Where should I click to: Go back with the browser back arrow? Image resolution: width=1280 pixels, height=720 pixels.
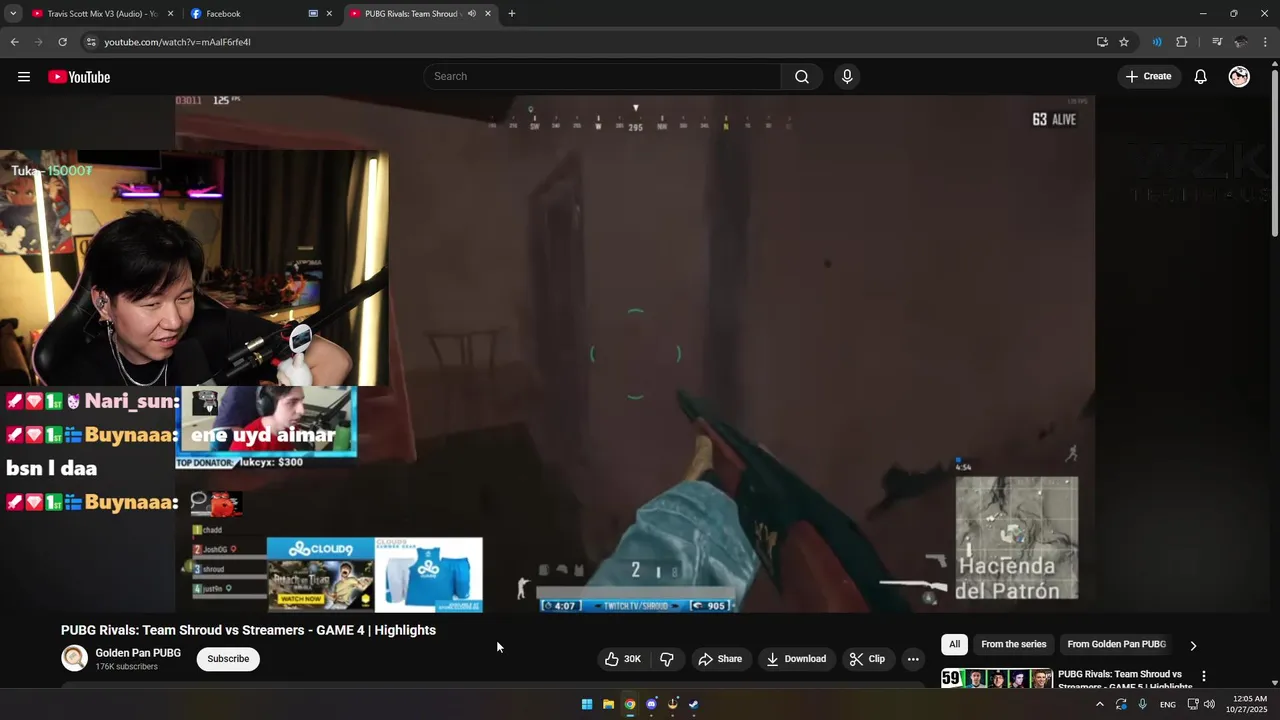point(15,42)
